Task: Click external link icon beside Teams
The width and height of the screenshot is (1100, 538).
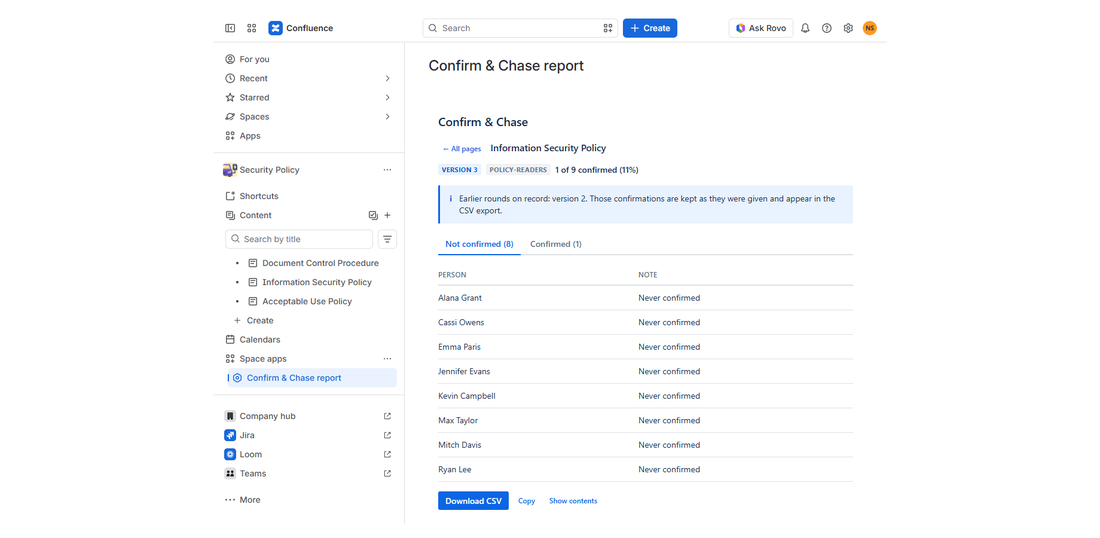Action: [x=387, y=473]
